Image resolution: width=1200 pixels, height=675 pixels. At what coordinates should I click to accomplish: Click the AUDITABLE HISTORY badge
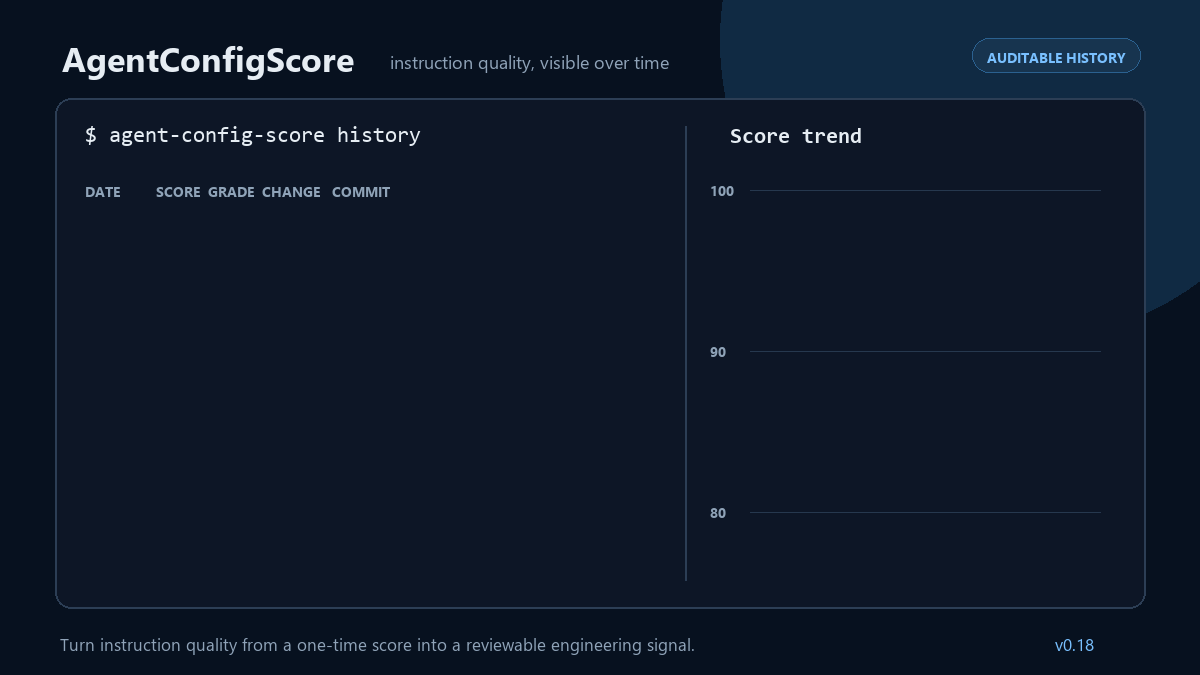[x=1056, y=57]
